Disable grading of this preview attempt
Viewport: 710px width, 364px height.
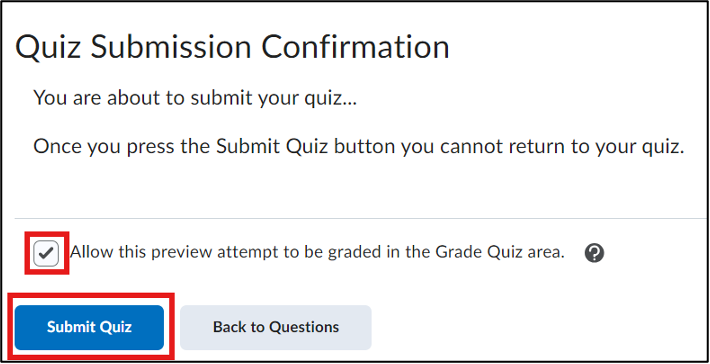[46, 254]
